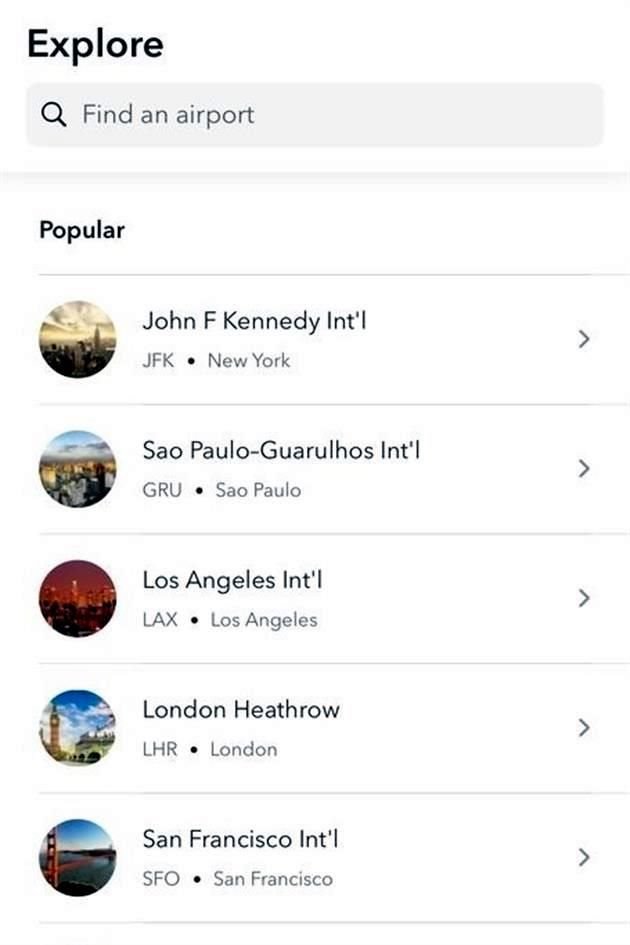Tap the Golden Gate Bridge thumbnail

(x=77, y=858)
